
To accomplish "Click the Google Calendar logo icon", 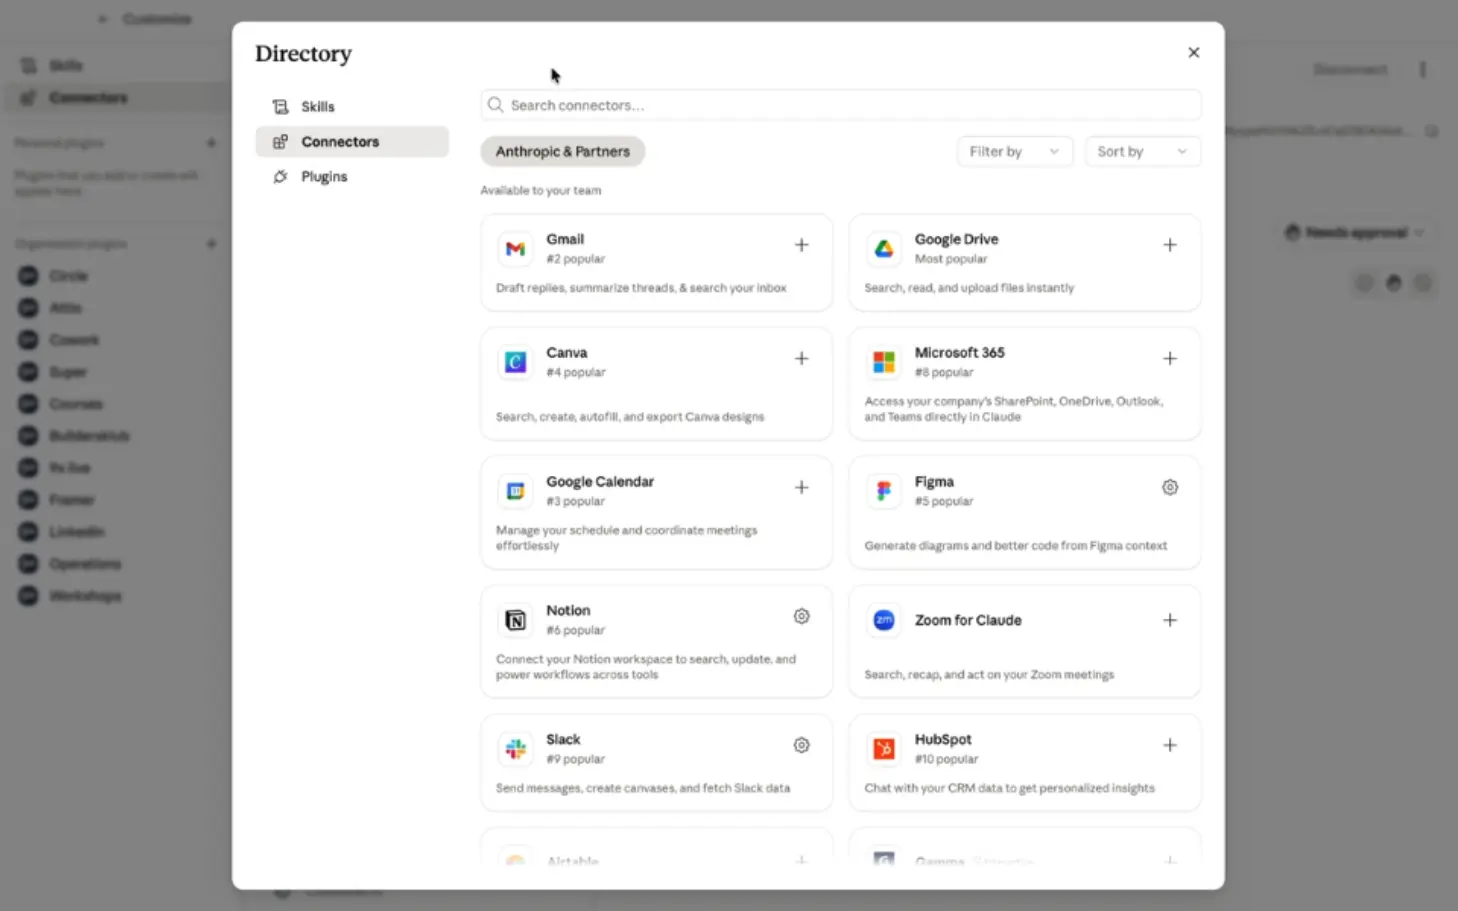I will (515, 490).
